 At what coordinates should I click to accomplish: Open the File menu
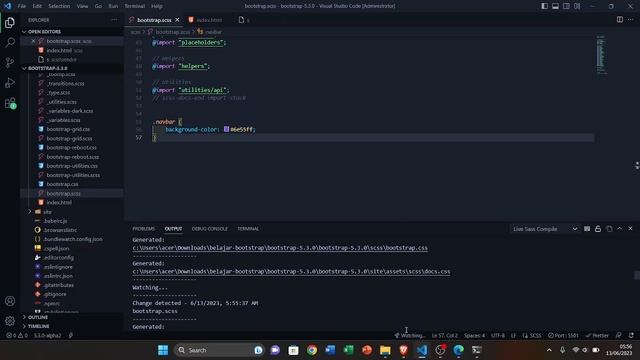tap(22, 6)
